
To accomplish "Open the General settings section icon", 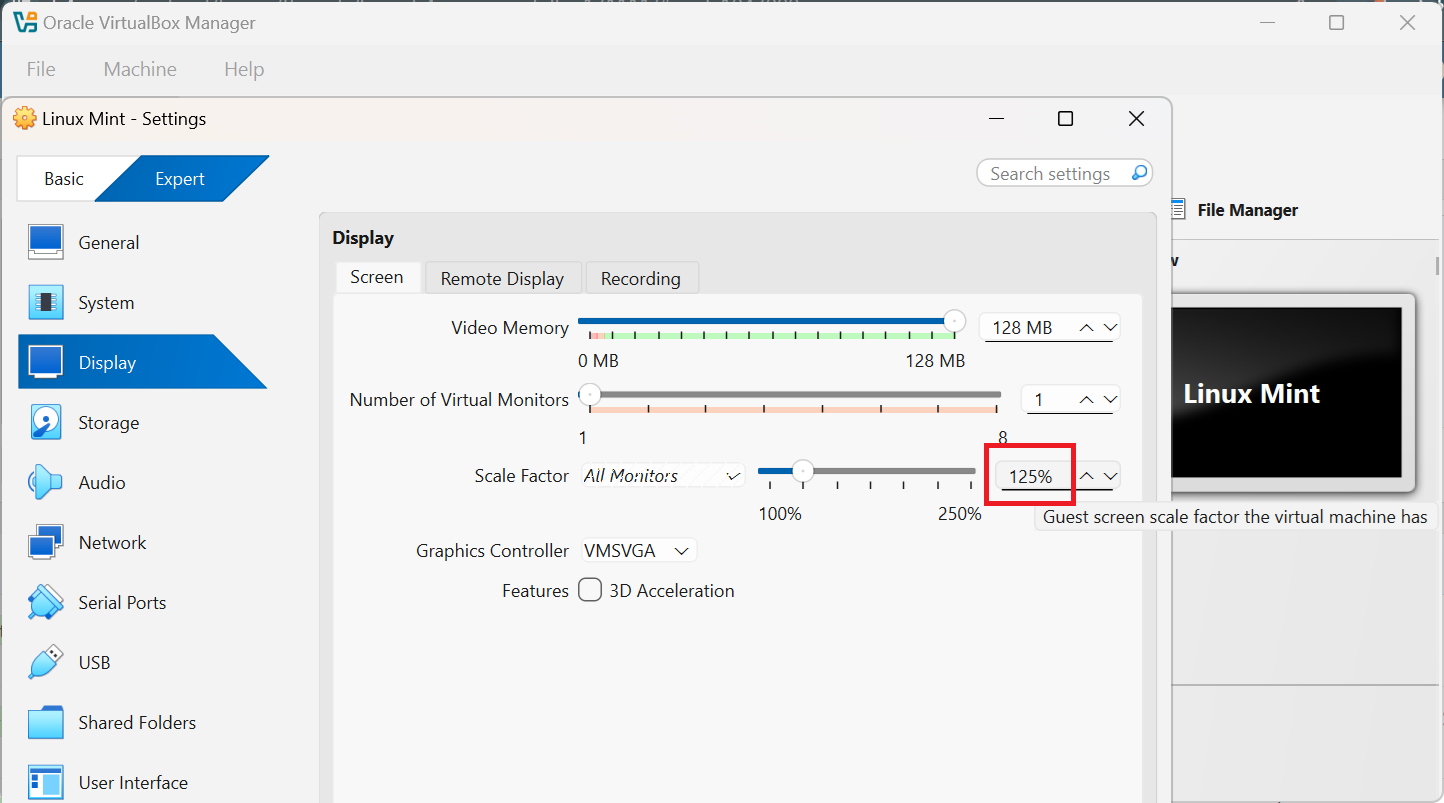I will (x=46, y=242).
